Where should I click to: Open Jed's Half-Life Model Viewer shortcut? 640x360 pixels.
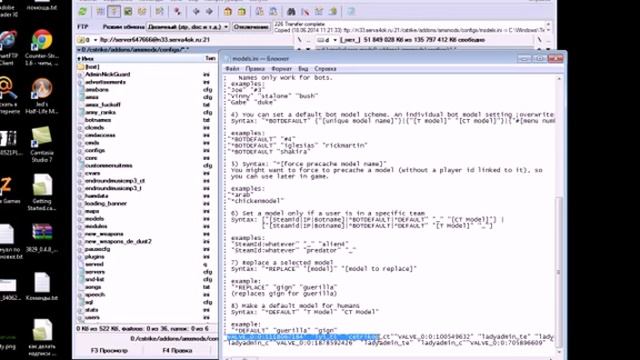tap(42, 96)
